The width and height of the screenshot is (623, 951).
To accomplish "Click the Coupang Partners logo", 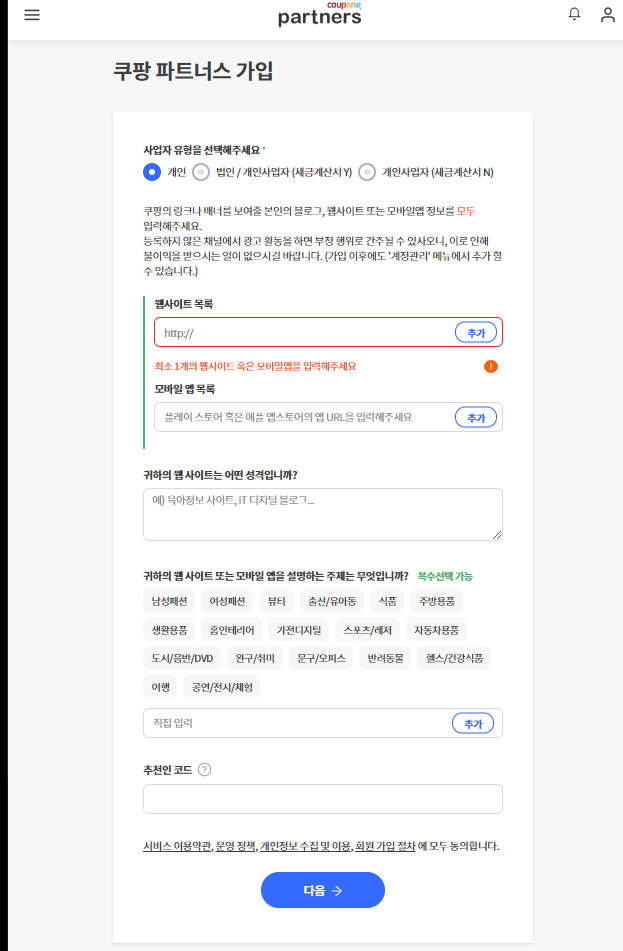I will (x=320, y=14).
